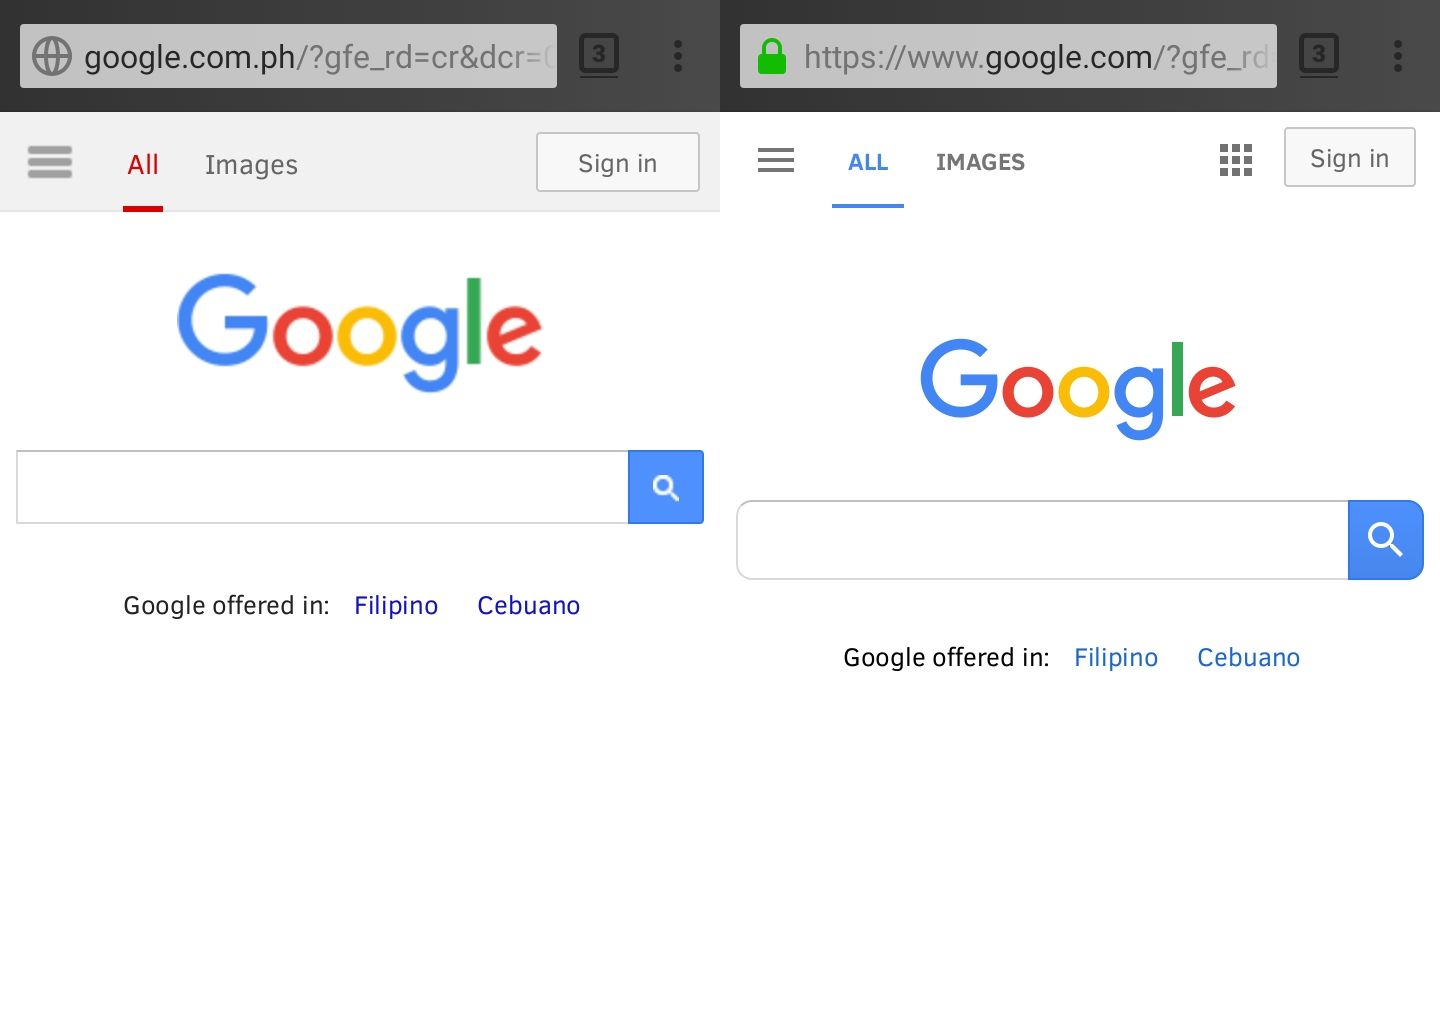
Task: Open tab switcher in right browser
Action: pyautogui.click(x=1319, y=55)
